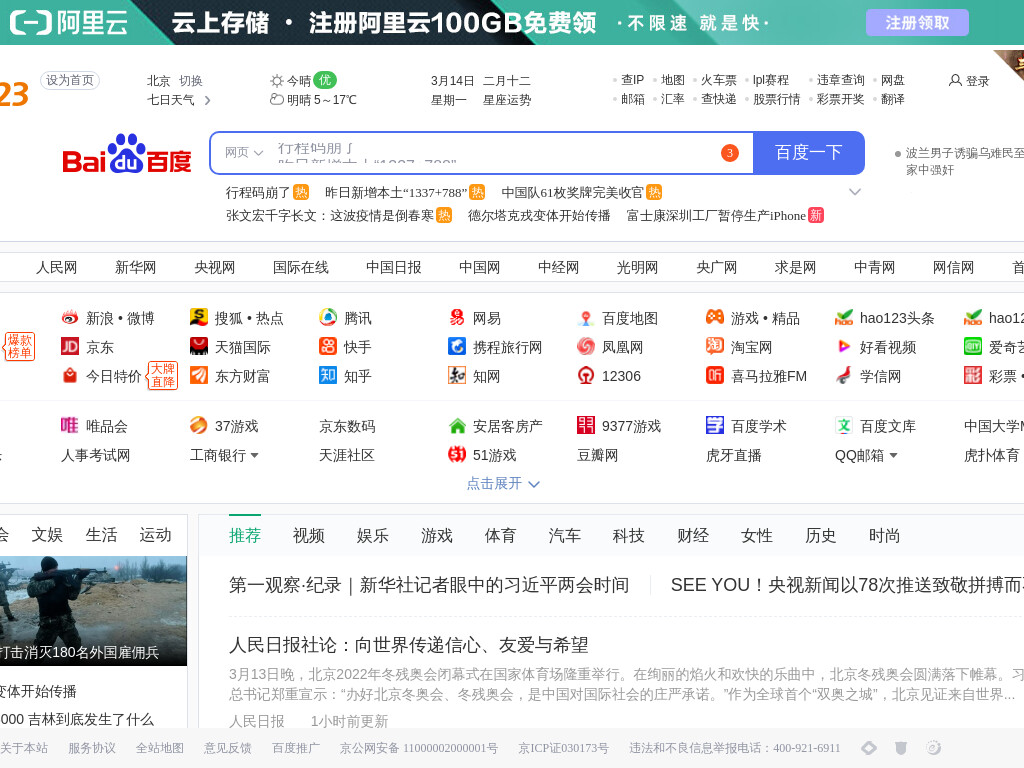Visit the 光明网 link
1024x768 pixels.
pyautogui.click(x=637, y=267)
